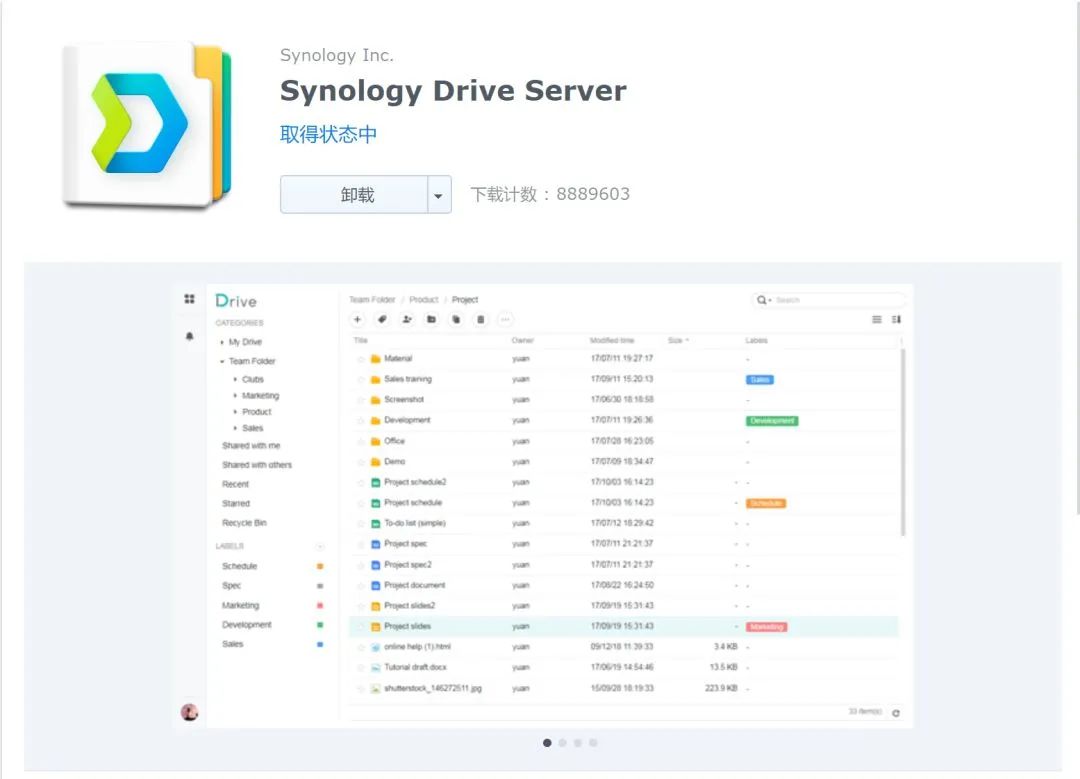Click the user avatar in Drive
The width and height of the screenshot is (1080, 779).
(189, 712)
